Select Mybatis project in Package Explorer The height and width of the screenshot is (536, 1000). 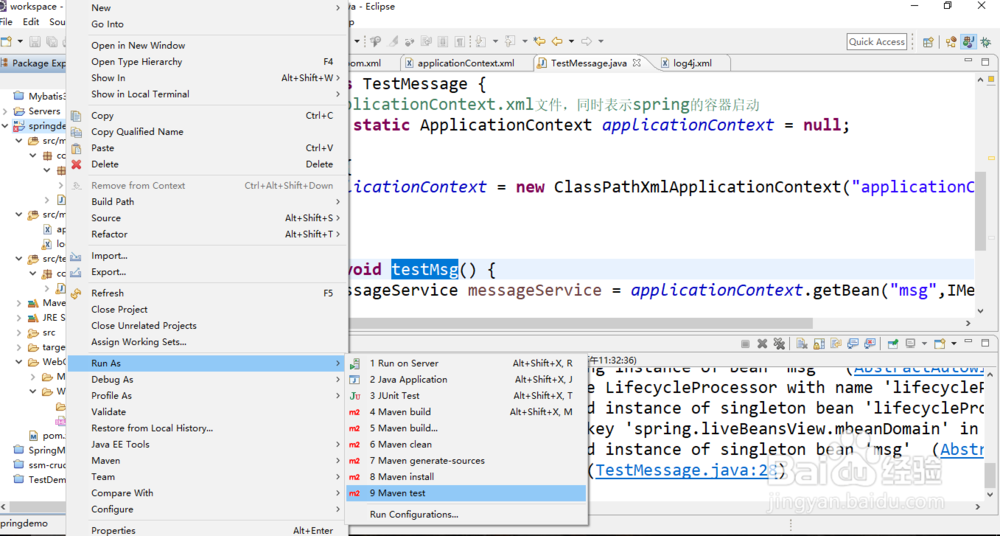coord(40,96)
